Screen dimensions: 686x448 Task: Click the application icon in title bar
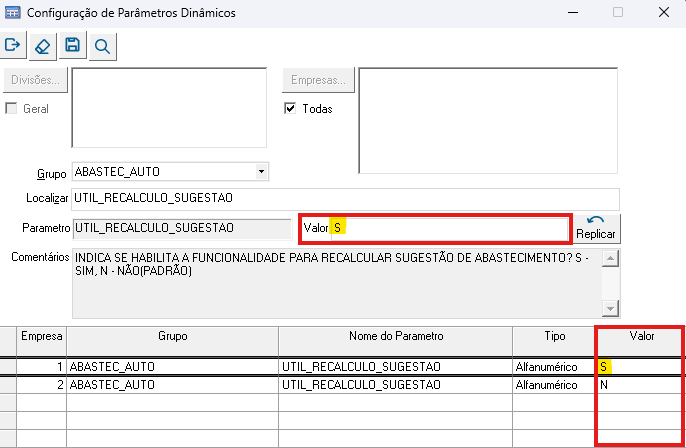point(13,13)
